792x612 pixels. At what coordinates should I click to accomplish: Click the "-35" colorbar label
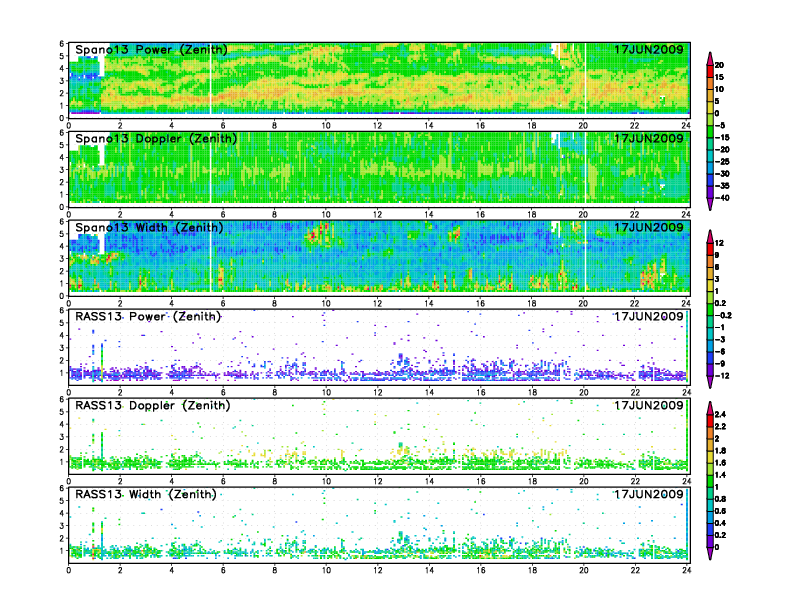722,186
